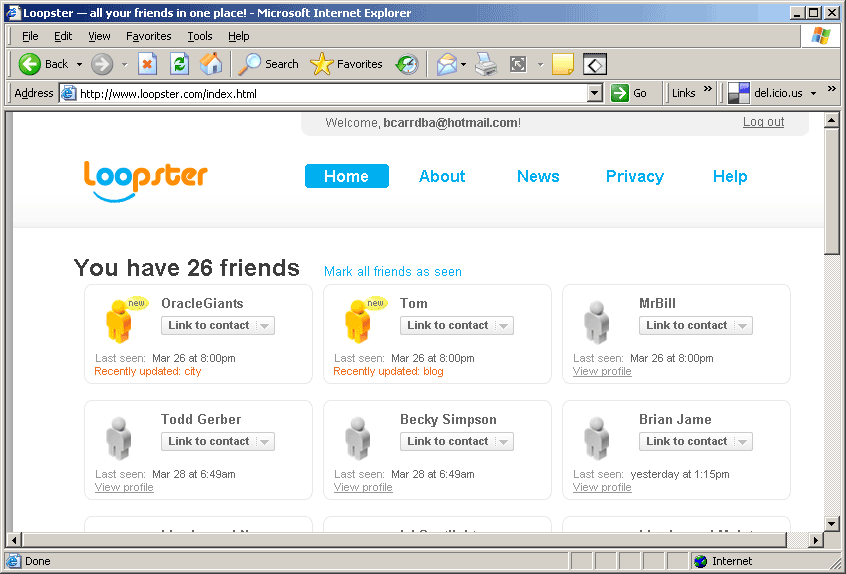Open the Edit menu

click(63, 36)
